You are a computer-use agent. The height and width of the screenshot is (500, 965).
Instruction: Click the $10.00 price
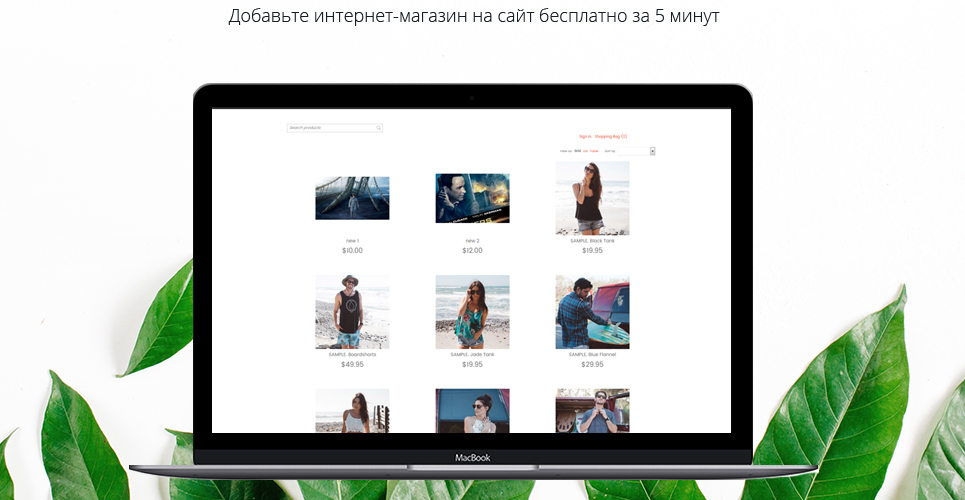tap(352, 251)
